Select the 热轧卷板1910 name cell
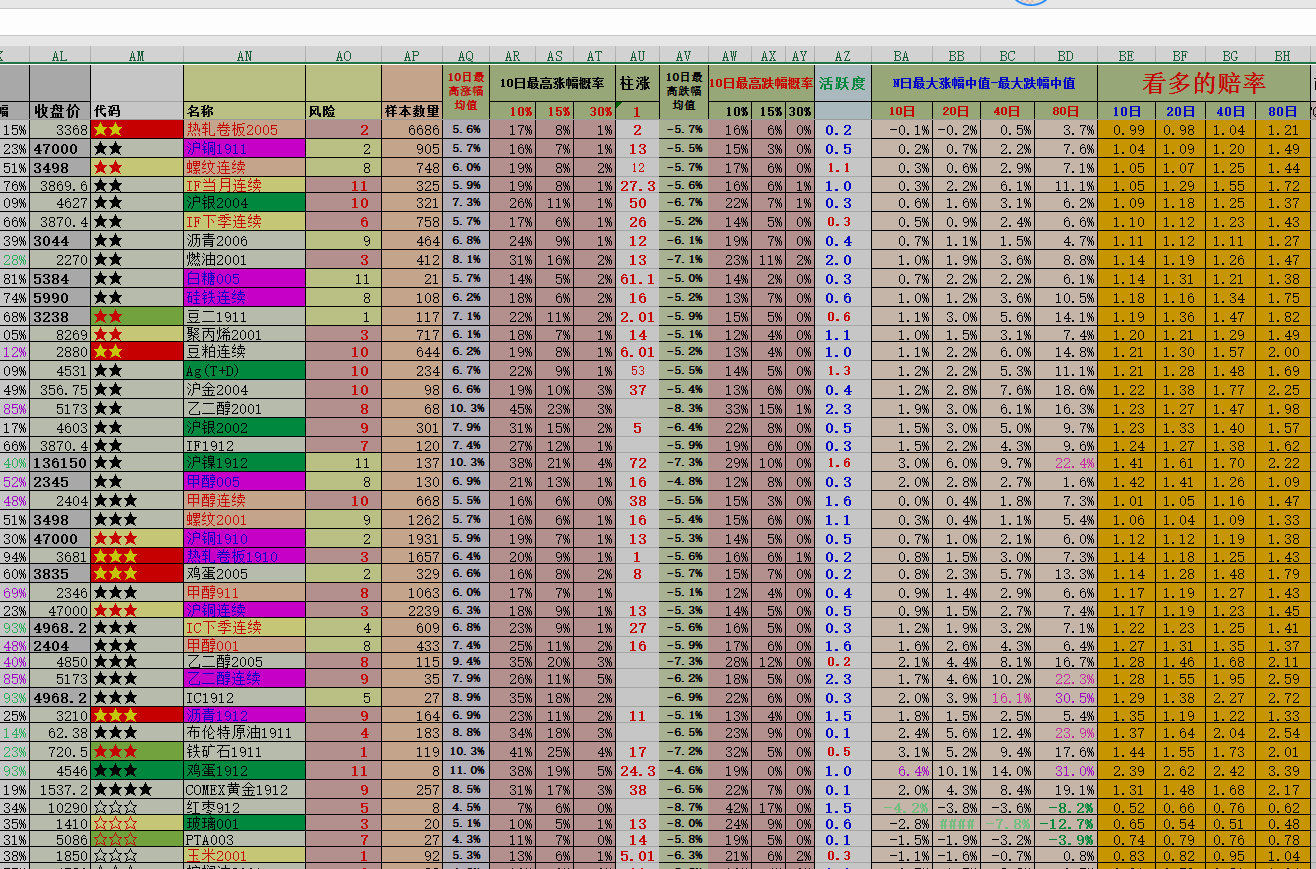 point(244,557)
